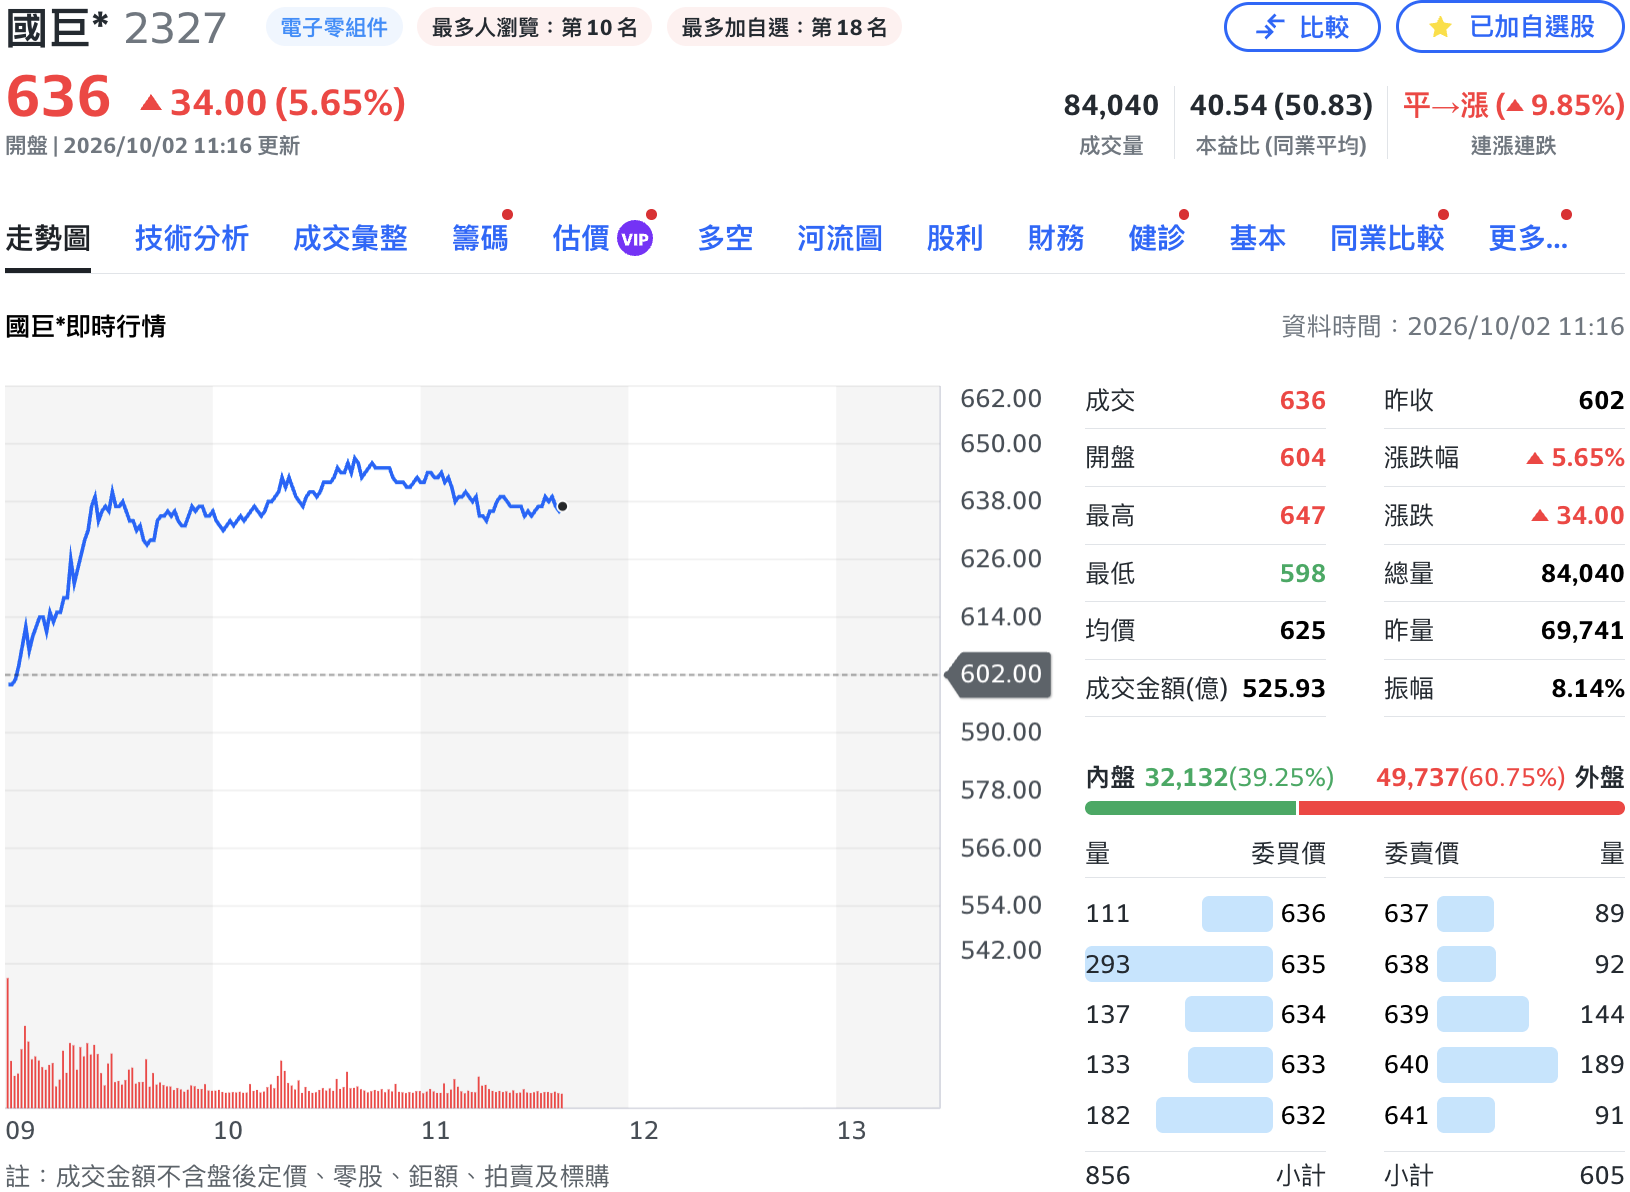
Task: Select bid price 632
Action: pyautogui.click(x=1303, y=1115)
